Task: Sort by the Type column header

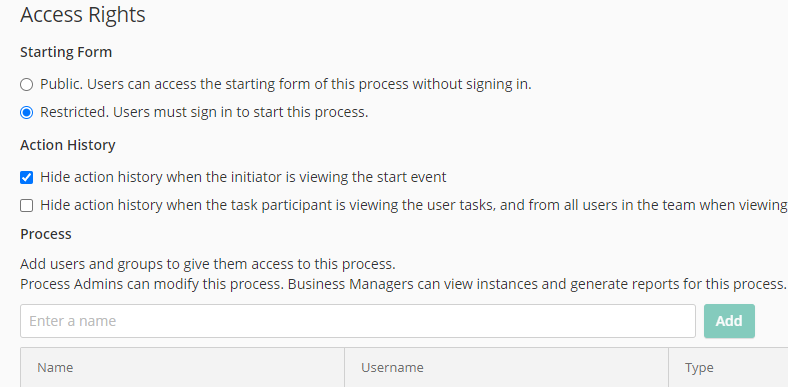Action: (699, 368)
